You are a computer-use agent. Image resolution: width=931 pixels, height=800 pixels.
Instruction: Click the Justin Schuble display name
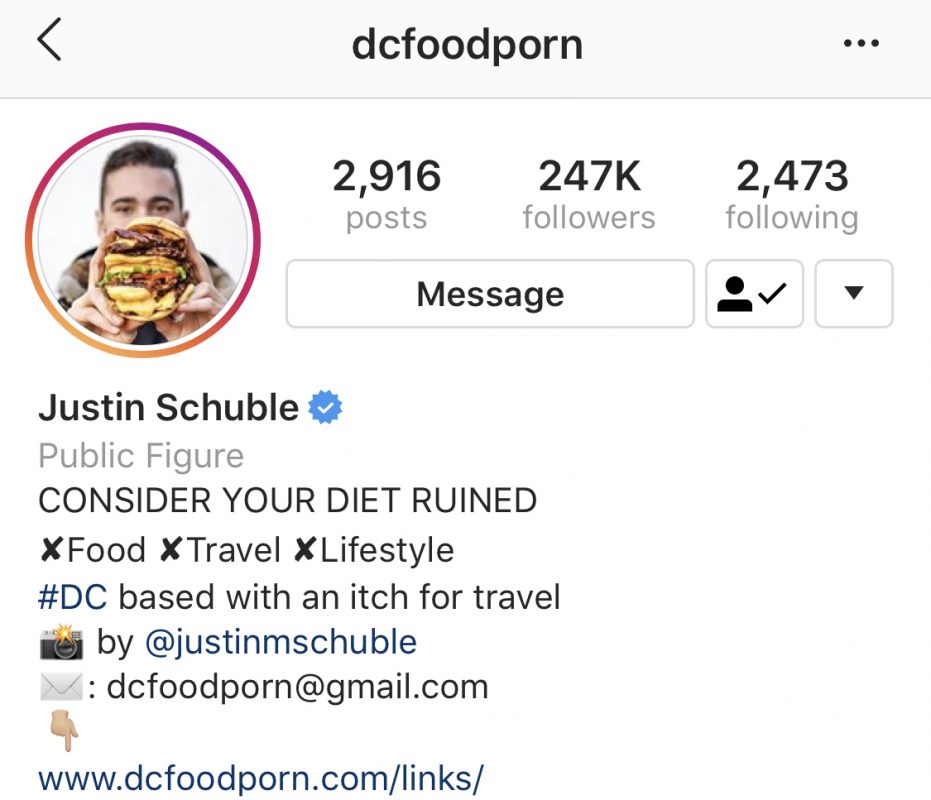[x=169, y=407]
